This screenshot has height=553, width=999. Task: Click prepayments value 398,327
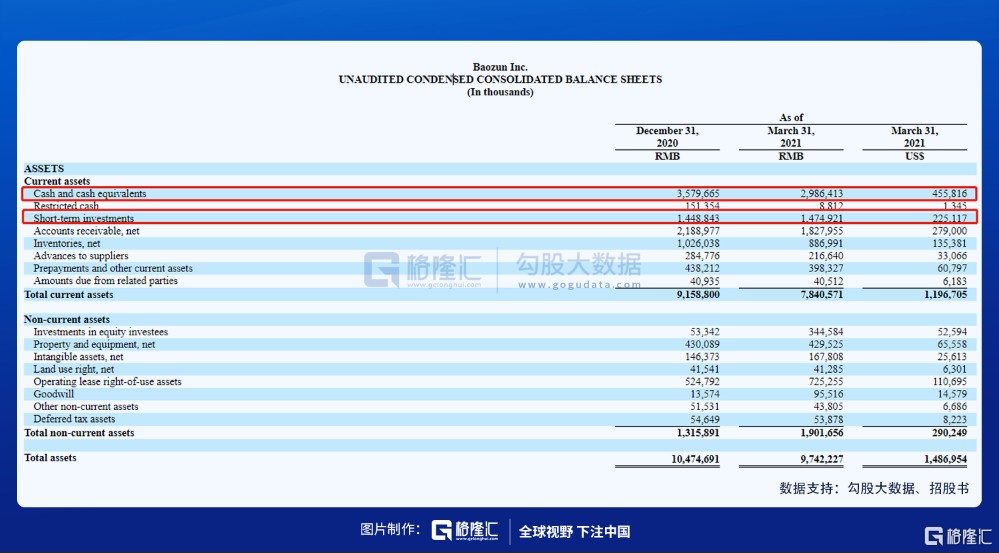pos(825,268)
